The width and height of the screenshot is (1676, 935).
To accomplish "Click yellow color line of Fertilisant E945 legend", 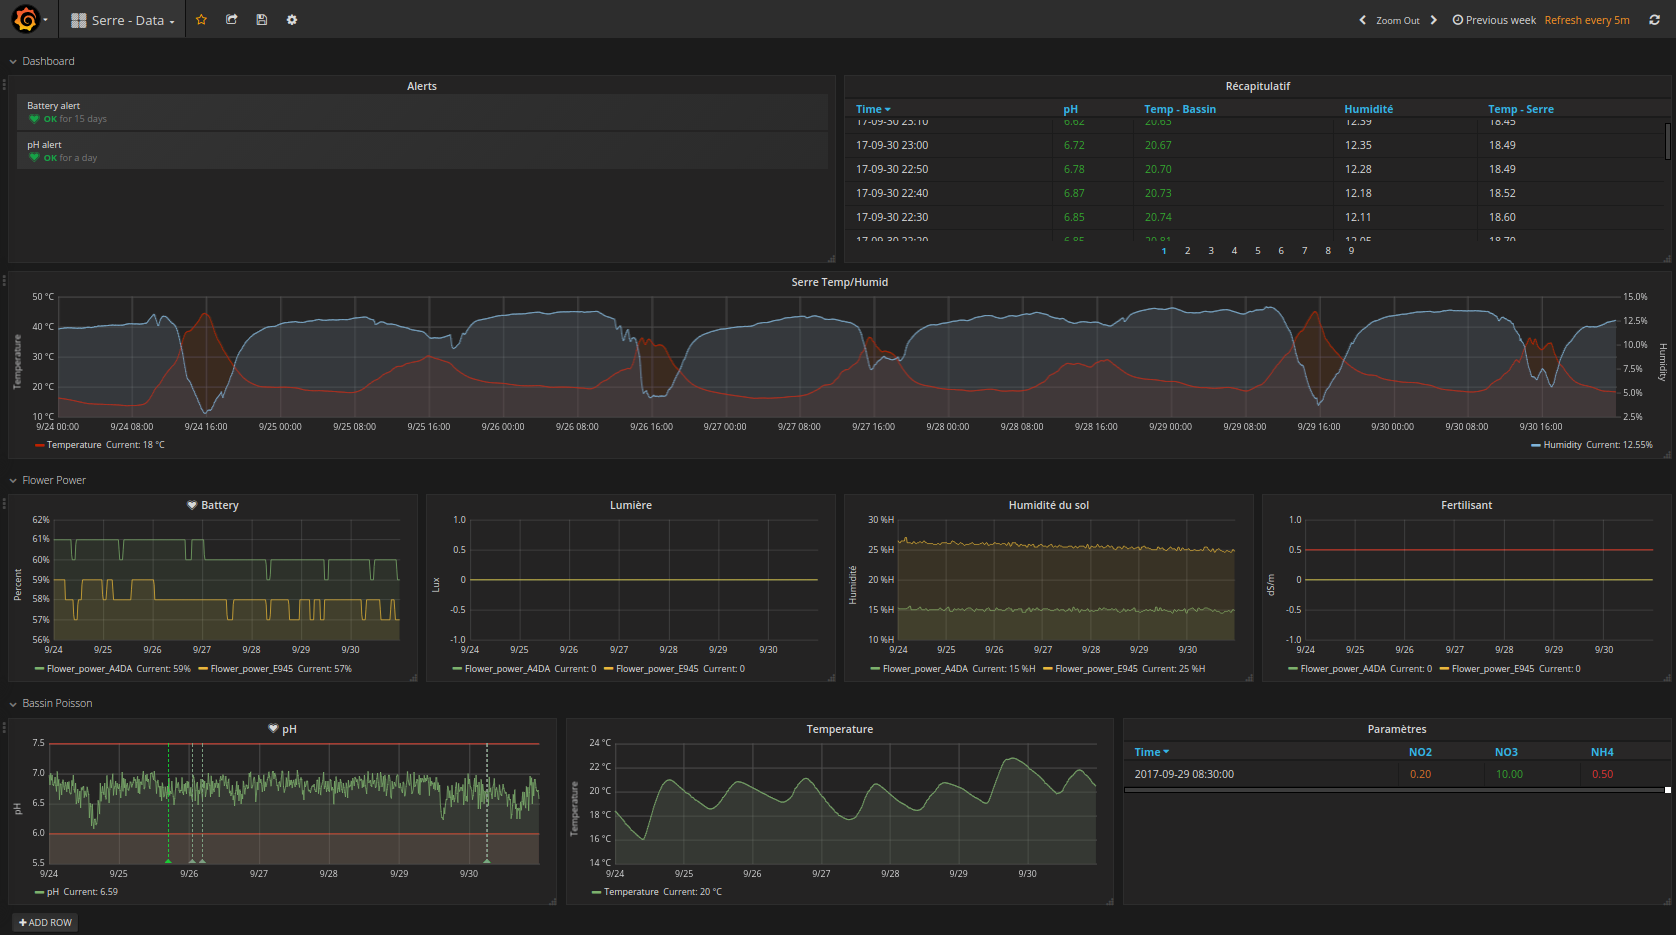I will (x=1444, y=669).
